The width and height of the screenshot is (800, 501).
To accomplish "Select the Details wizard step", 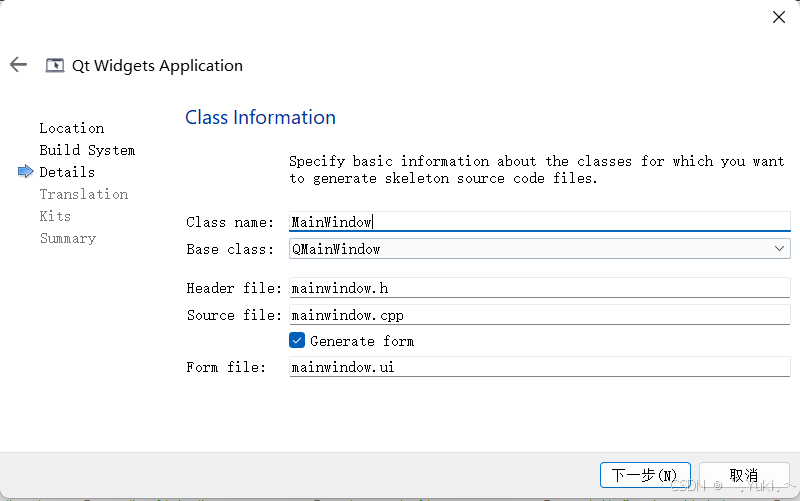I will click(67, 172).
